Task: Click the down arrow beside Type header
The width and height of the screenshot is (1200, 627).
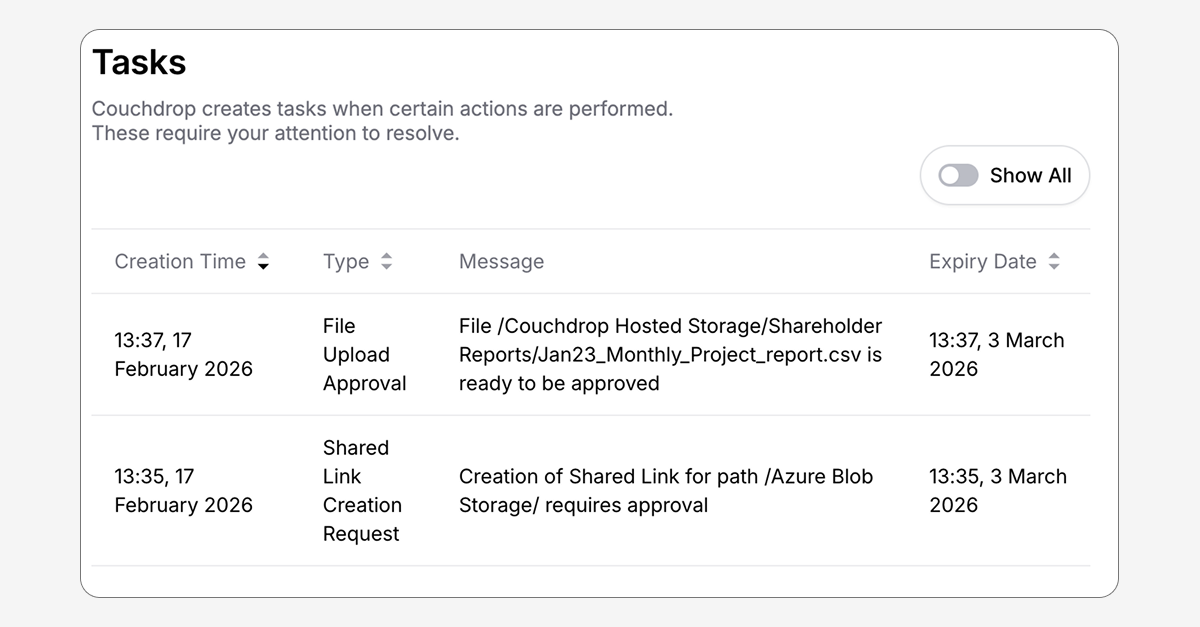Action: 388,266
